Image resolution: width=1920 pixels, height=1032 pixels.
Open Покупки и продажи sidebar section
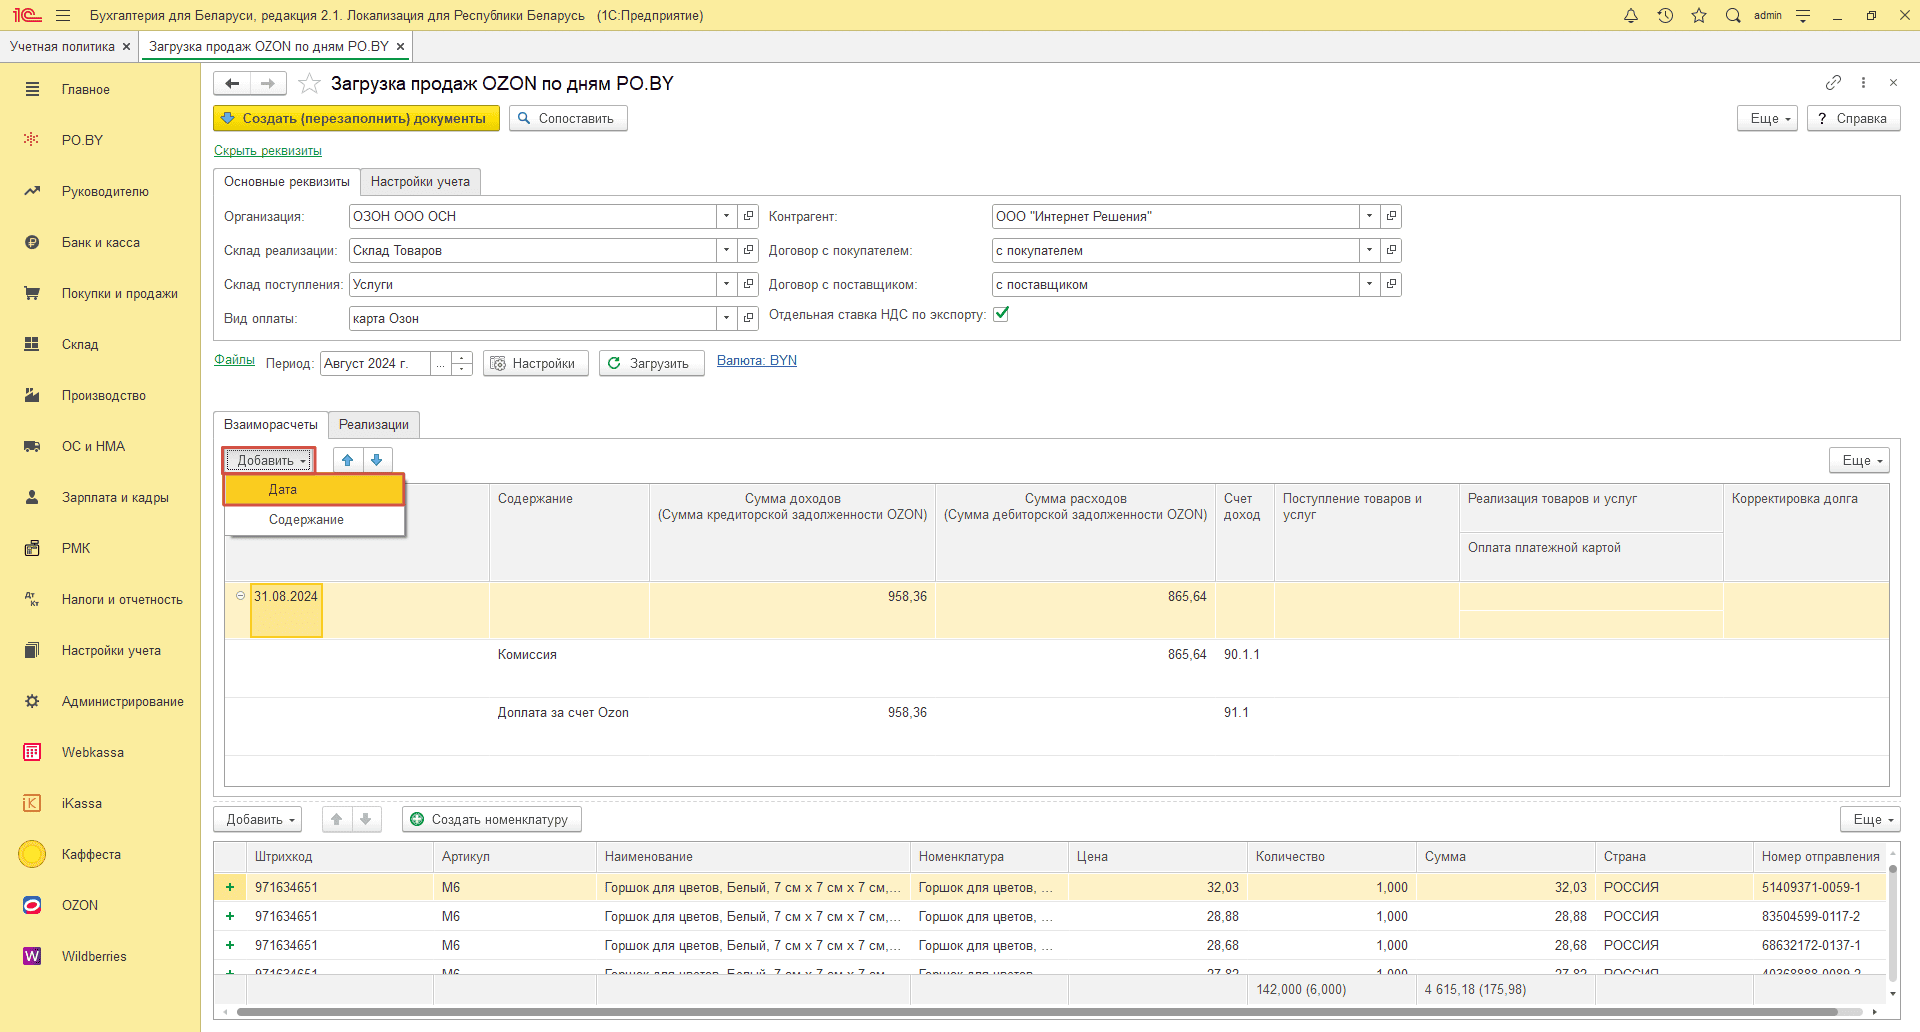(x=119, y=293)
